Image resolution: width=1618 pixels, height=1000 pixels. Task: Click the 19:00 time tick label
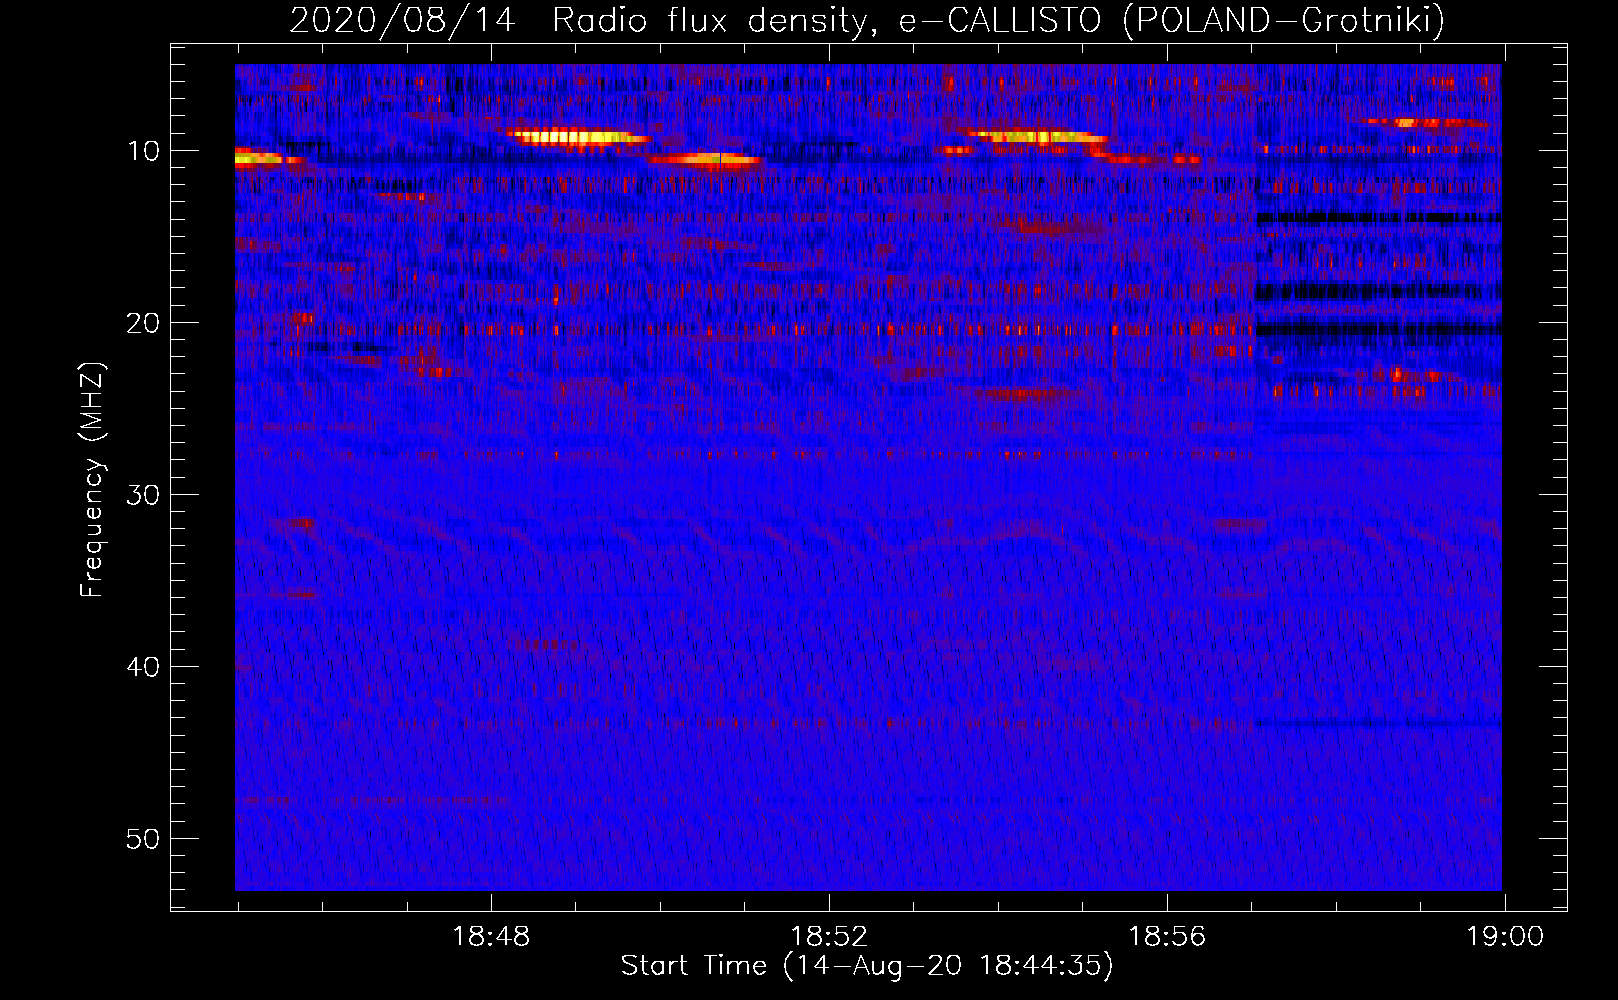pyautogui.click(x=1505, y=937)
